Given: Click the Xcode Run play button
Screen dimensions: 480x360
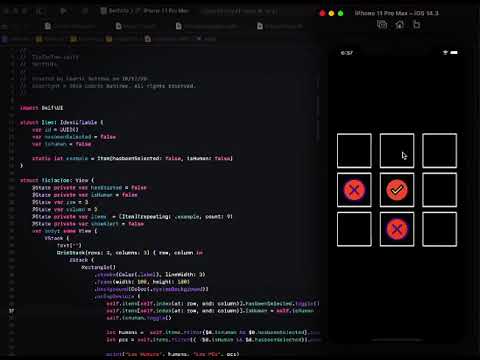Looking at the screenshot, I should (63, 11).
